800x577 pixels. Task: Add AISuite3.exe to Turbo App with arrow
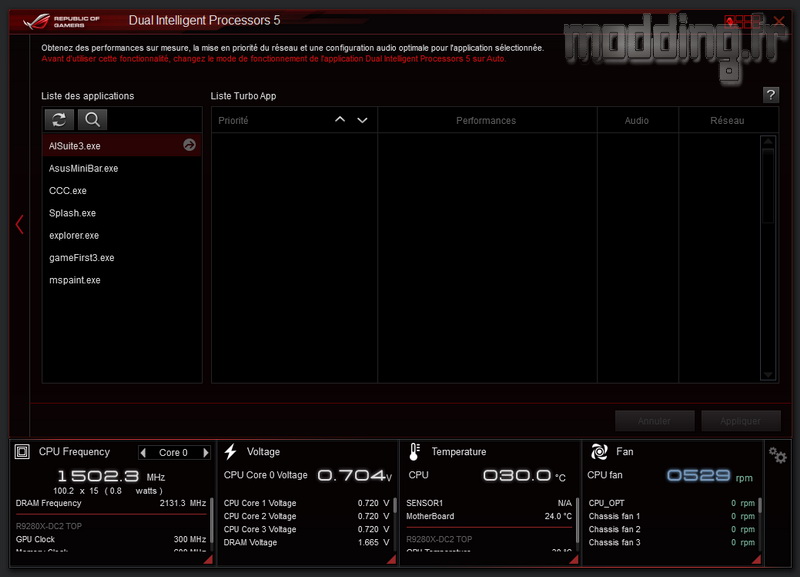tap(189, 145)
